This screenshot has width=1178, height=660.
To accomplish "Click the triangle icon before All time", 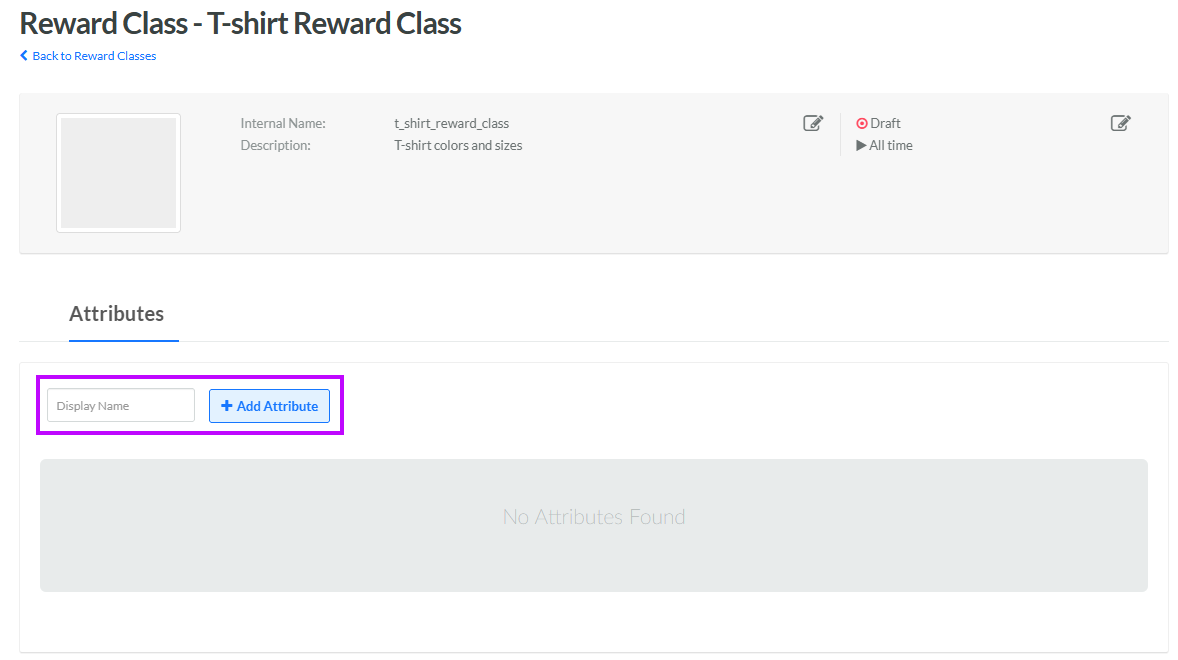I will tap(861, 146).
